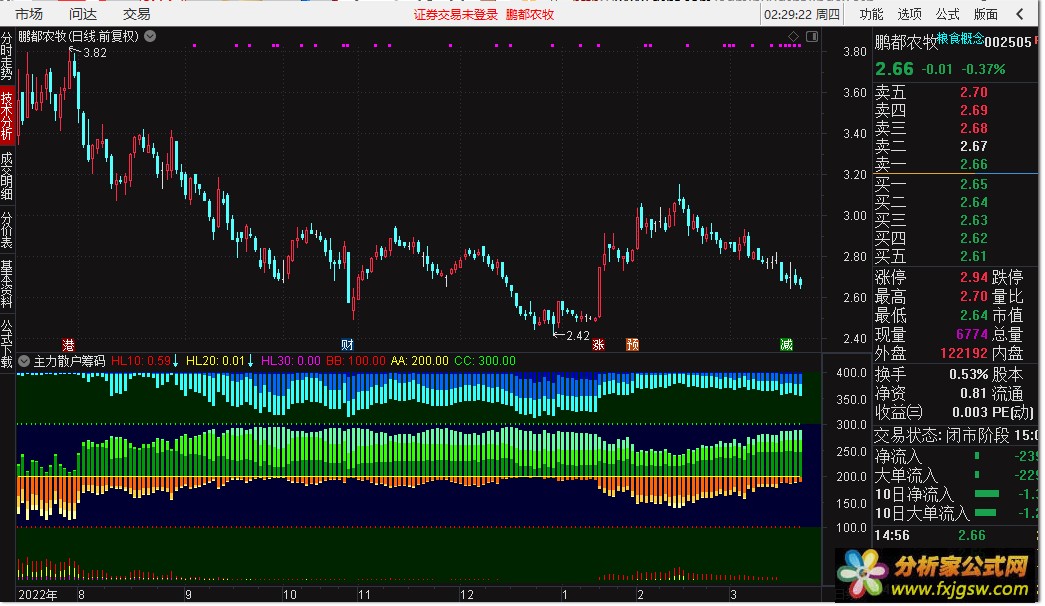Viewport: 1045px width, 606px height.
Task: Open dropdown beside 主力散户筹码 indicator
Action: tap(24, 361)
